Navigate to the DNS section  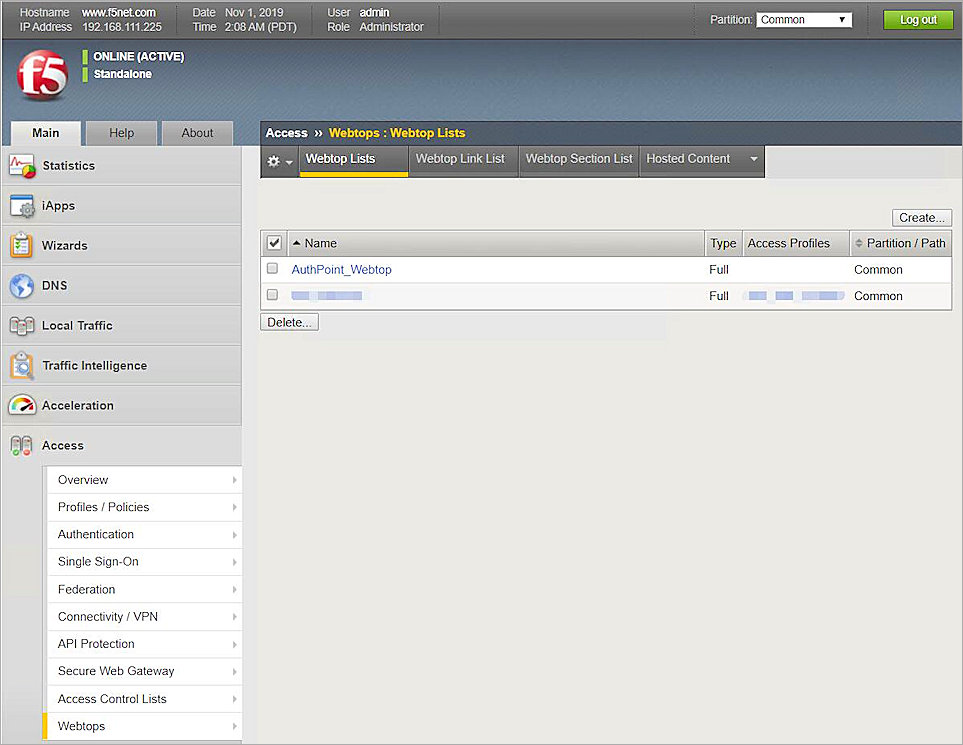pyautogui.click(x=54, y=285)
